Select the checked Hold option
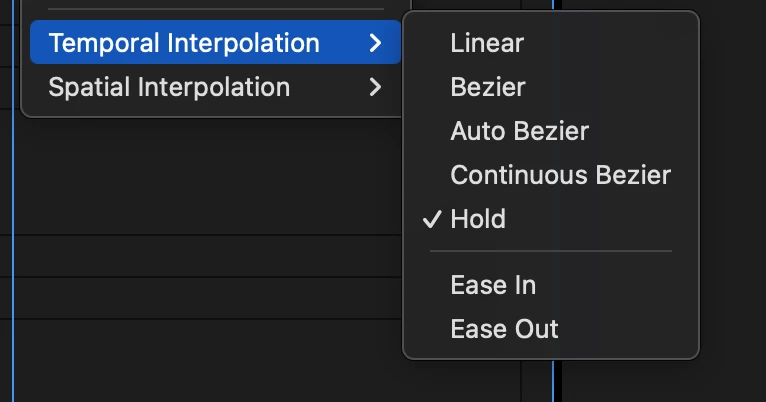This screenshot has width=766, height=402. 478,219
